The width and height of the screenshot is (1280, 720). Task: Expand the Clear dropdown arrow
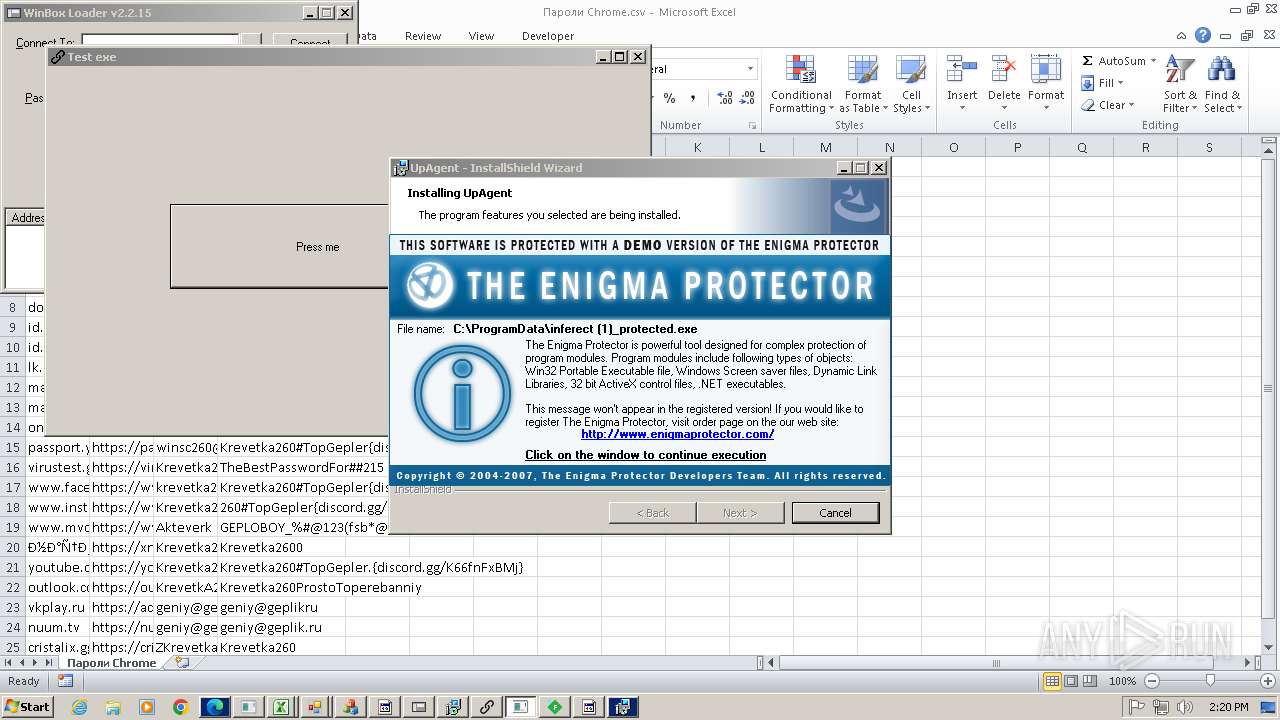tap(1131, 105)
